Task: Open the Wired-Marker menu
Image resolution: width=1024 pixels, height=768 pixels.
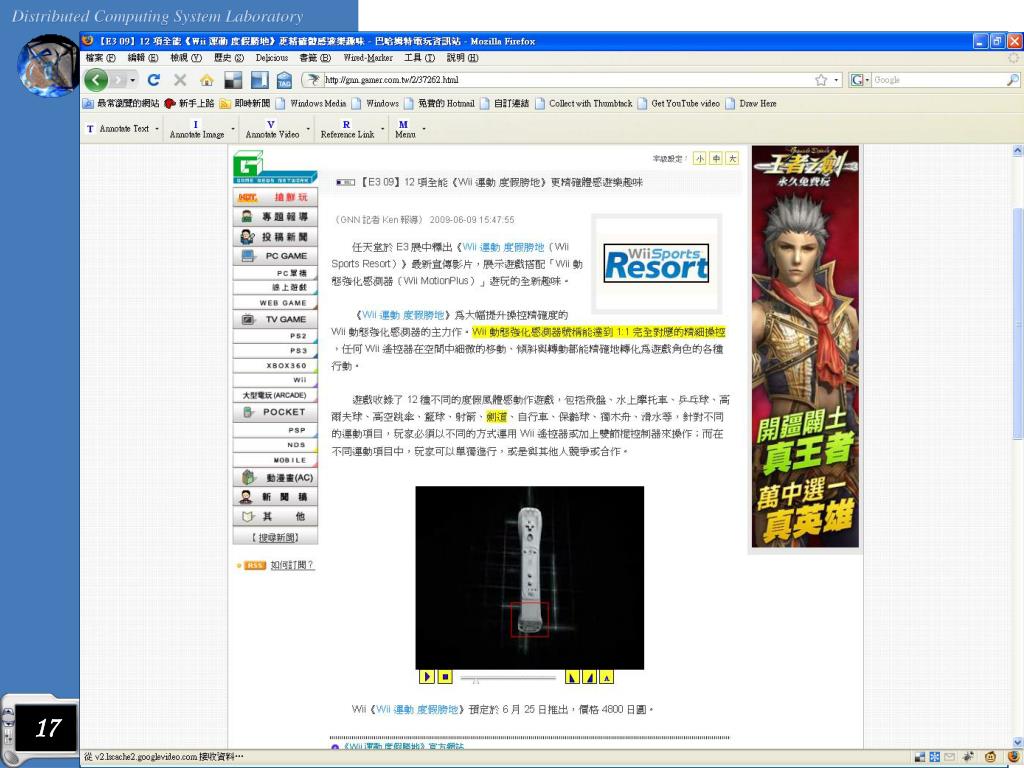Action: point(368,57)
